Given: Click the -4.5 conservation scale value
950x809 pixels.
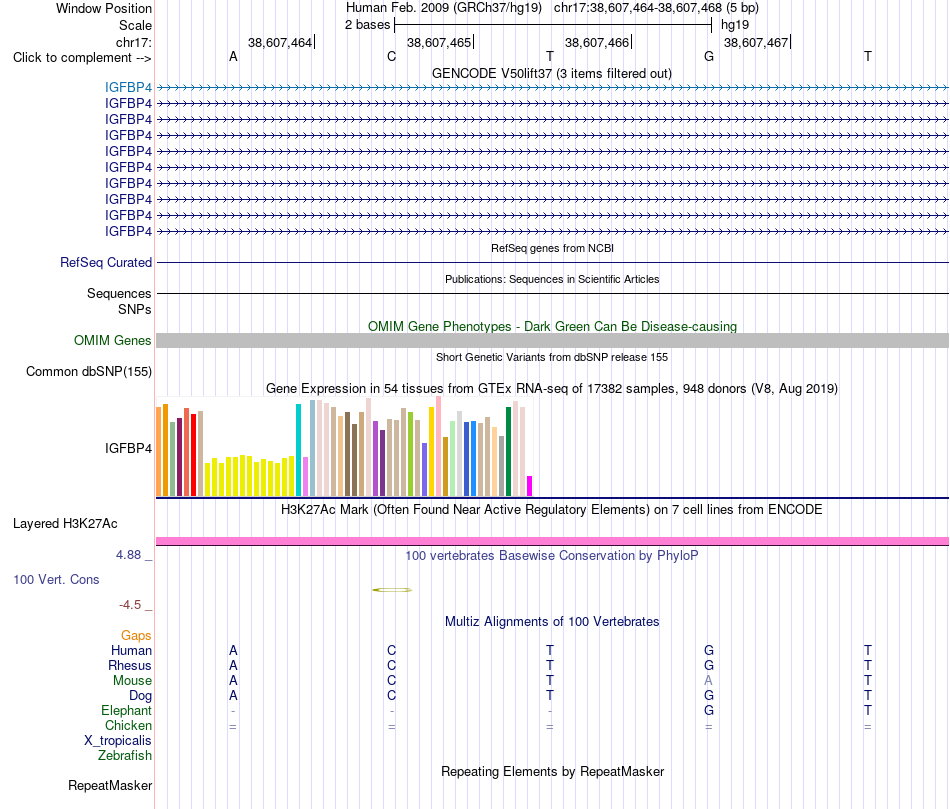Looking at the screenshot, I should pyautogui.click(x=130, y=605).
